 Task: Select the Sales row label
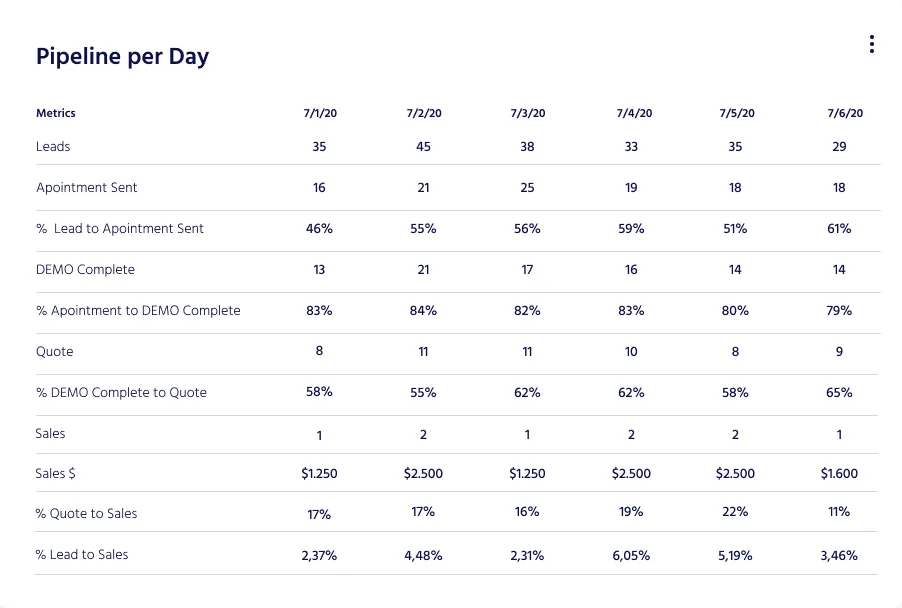pyautogui.click(x=51, y=434)
